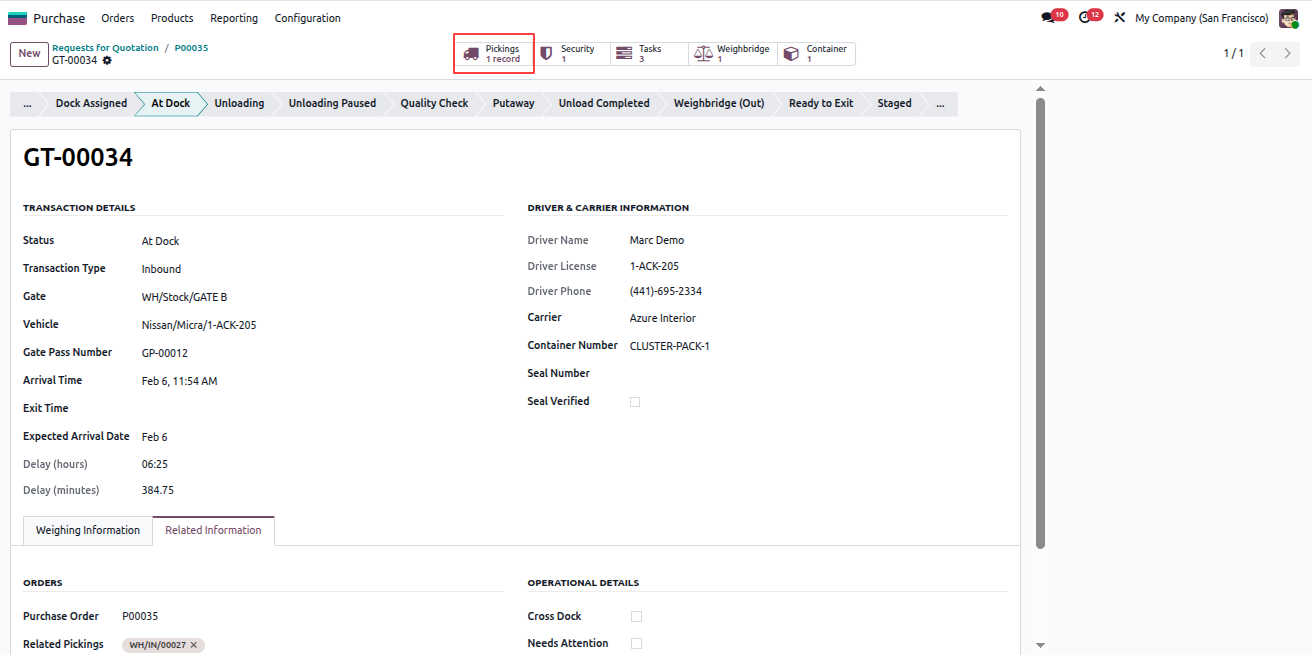Toggle the Seal Verified checkbox
The width and height of the screenshot is (1312, 655).
pyautogui.click(x=635, y=402)
